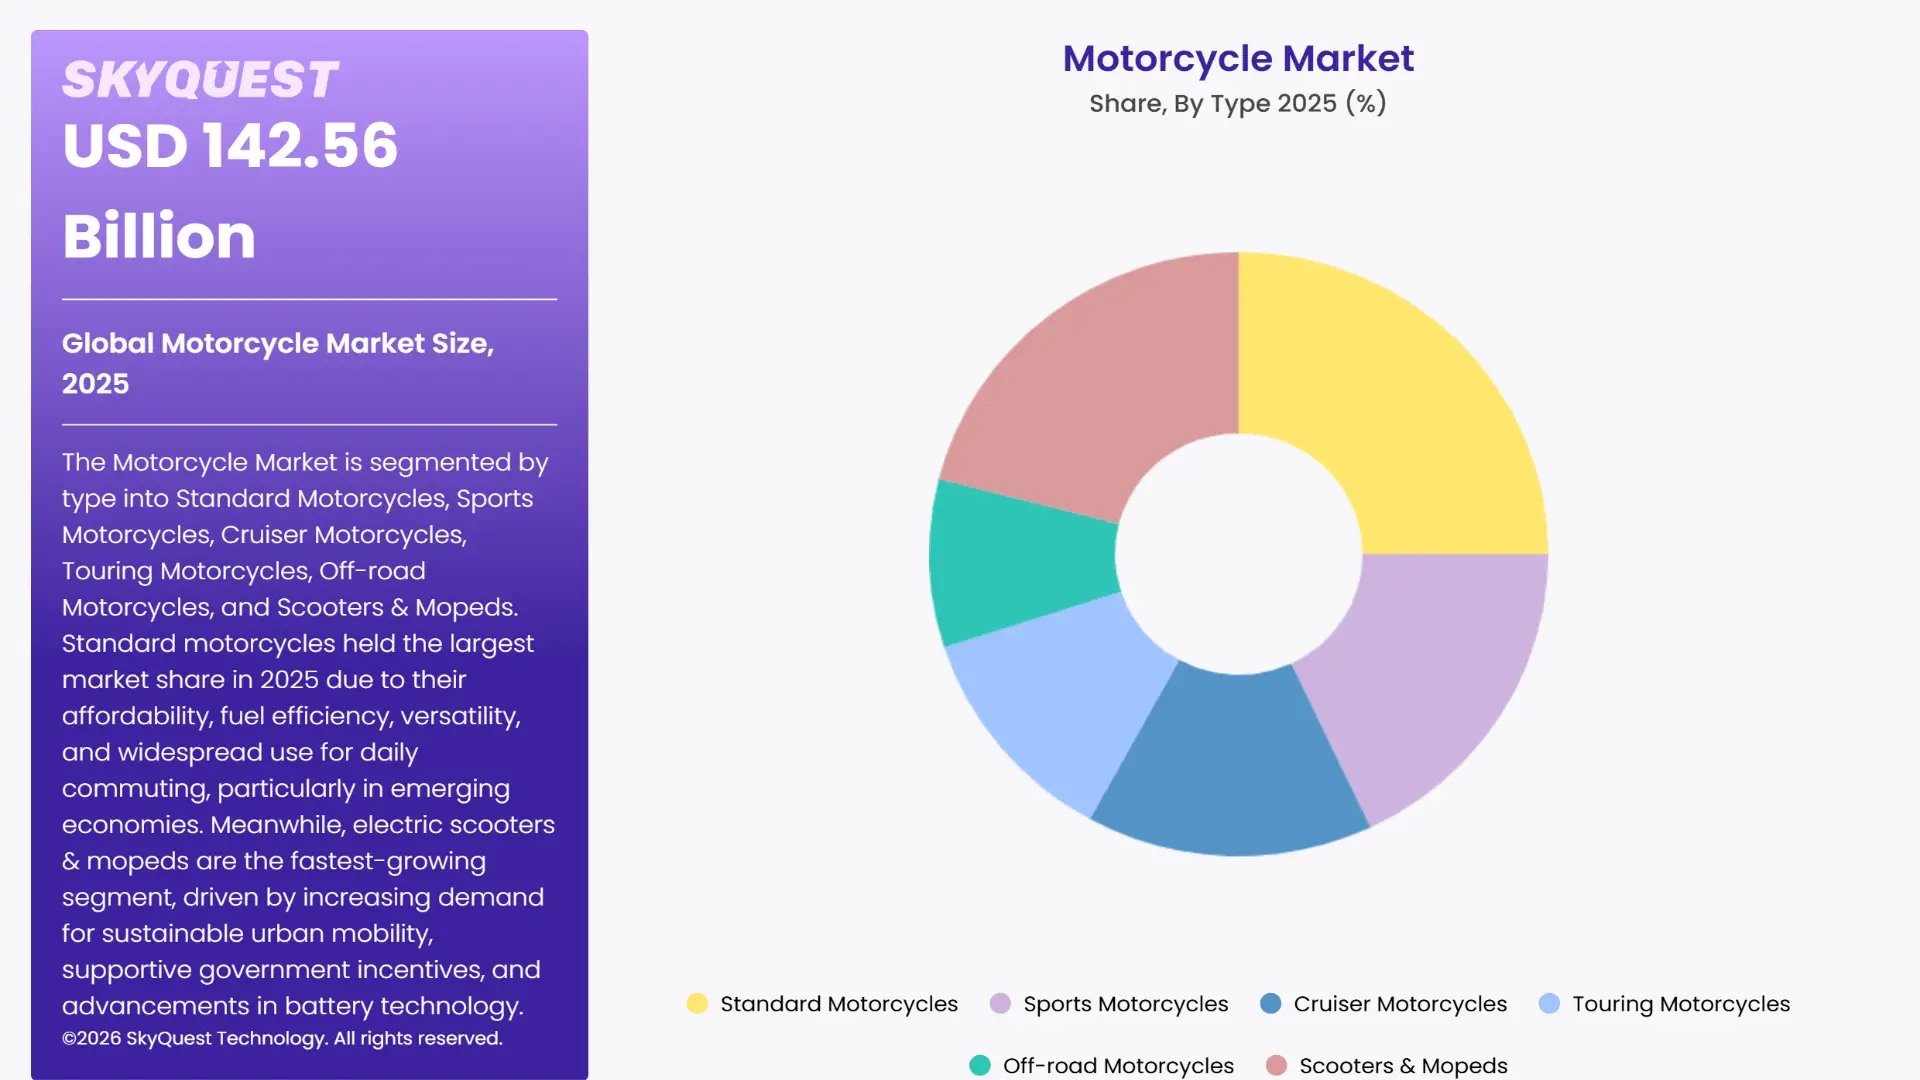1920x1080 pixels.
Task: Click the teal Off-road Motorcycles legend dot
Action: (x=980, y=1065)
